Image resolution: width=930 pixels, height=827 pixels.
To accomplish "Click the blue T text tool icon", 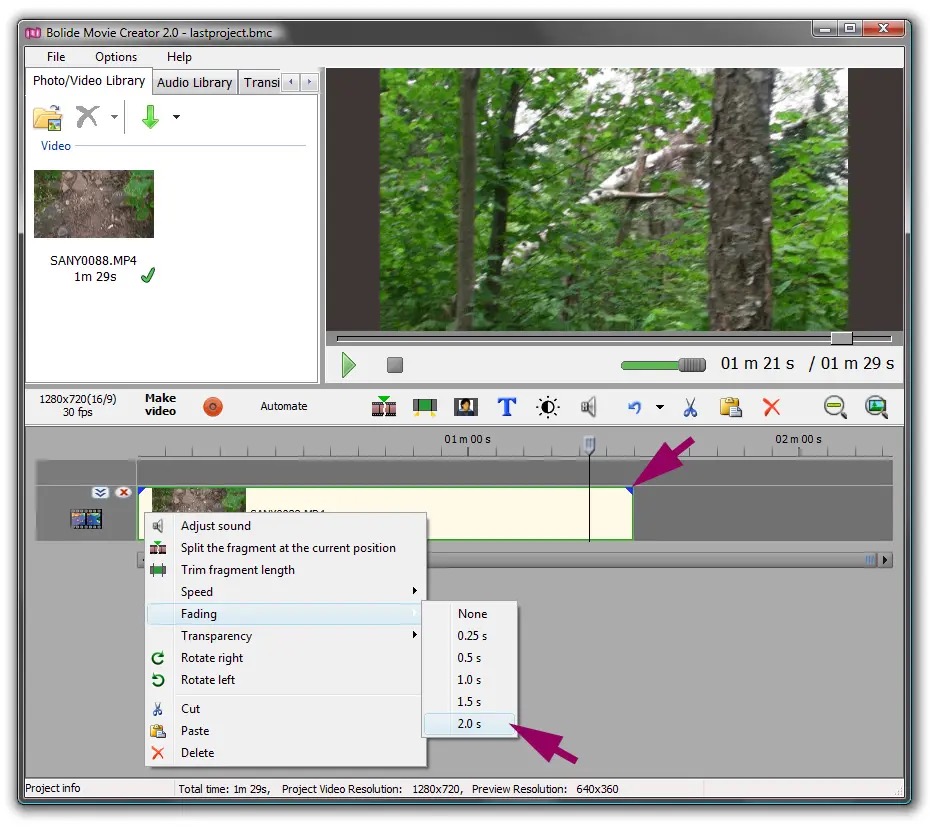I will pyautogui.click(x=507, y=407).
